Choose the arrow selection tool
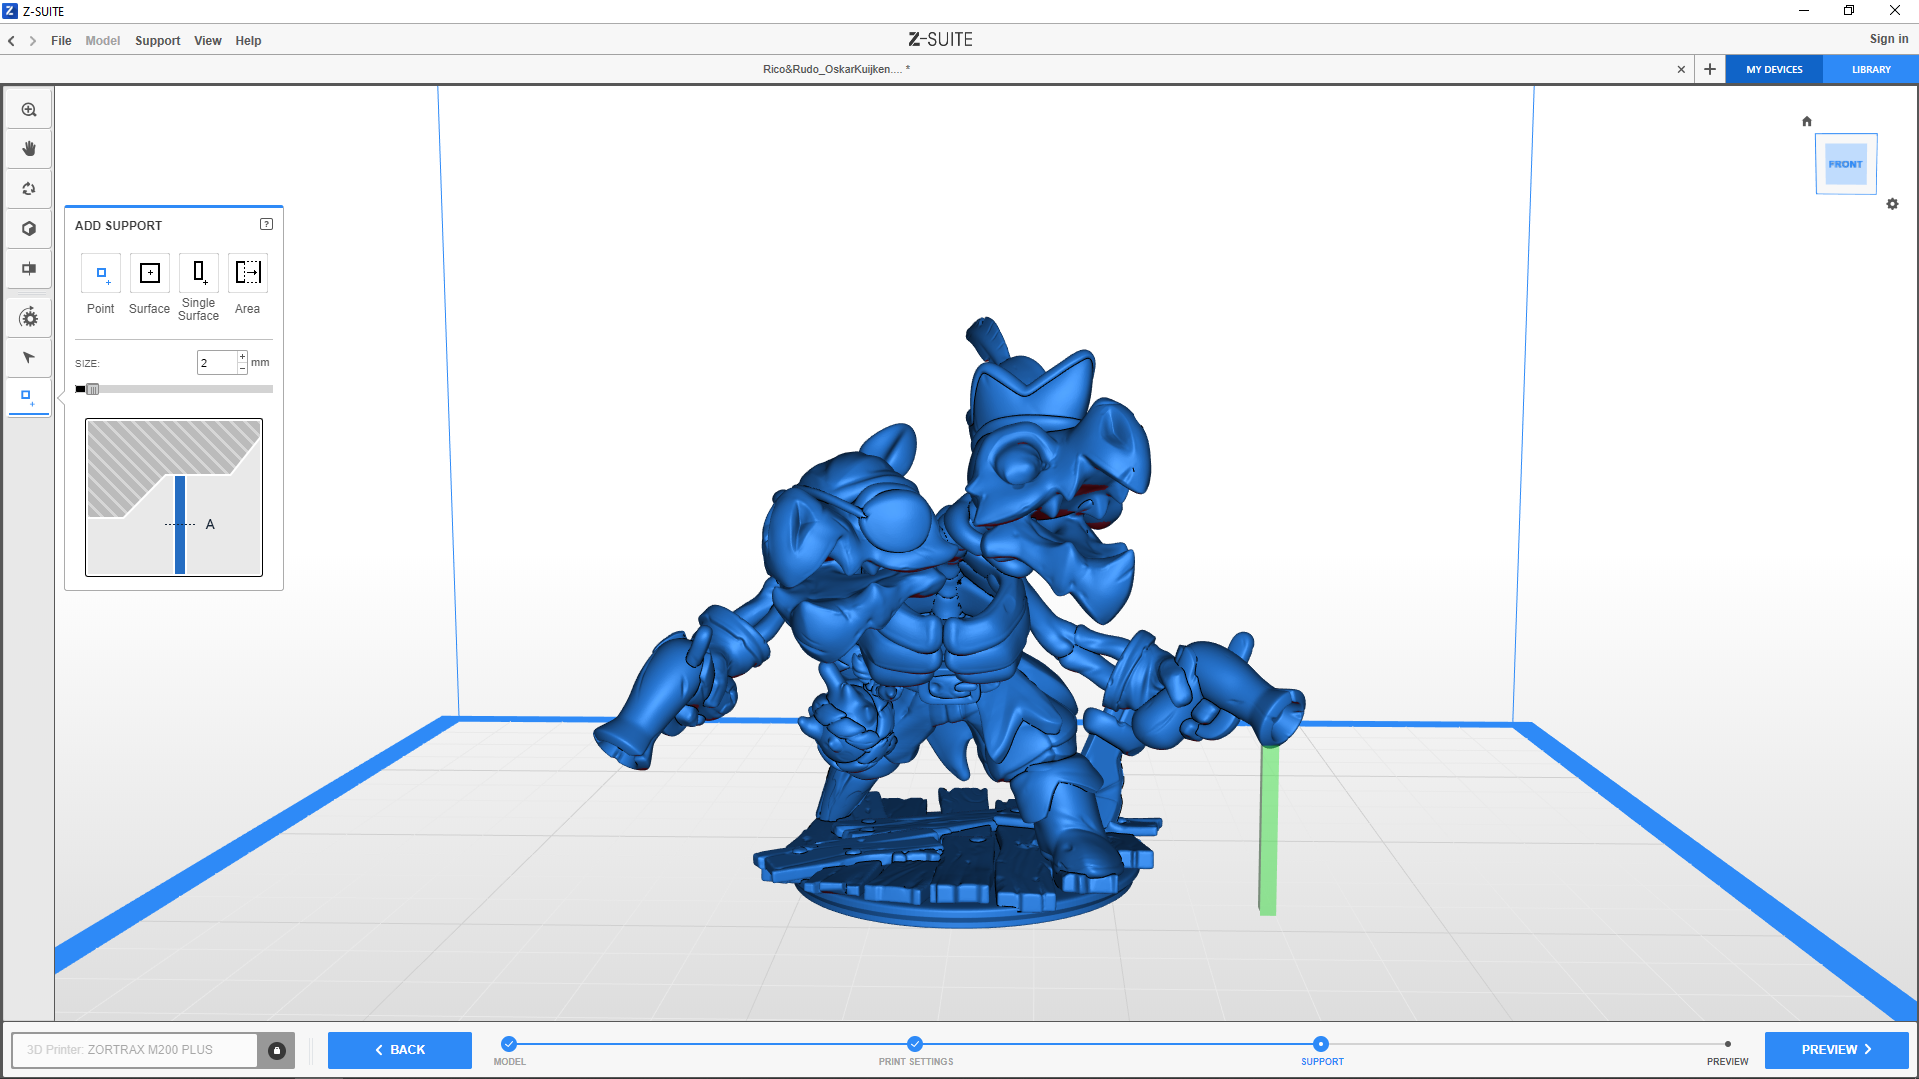The height and width of the screenshot is (1079, 1919). (x=29, y=358)
